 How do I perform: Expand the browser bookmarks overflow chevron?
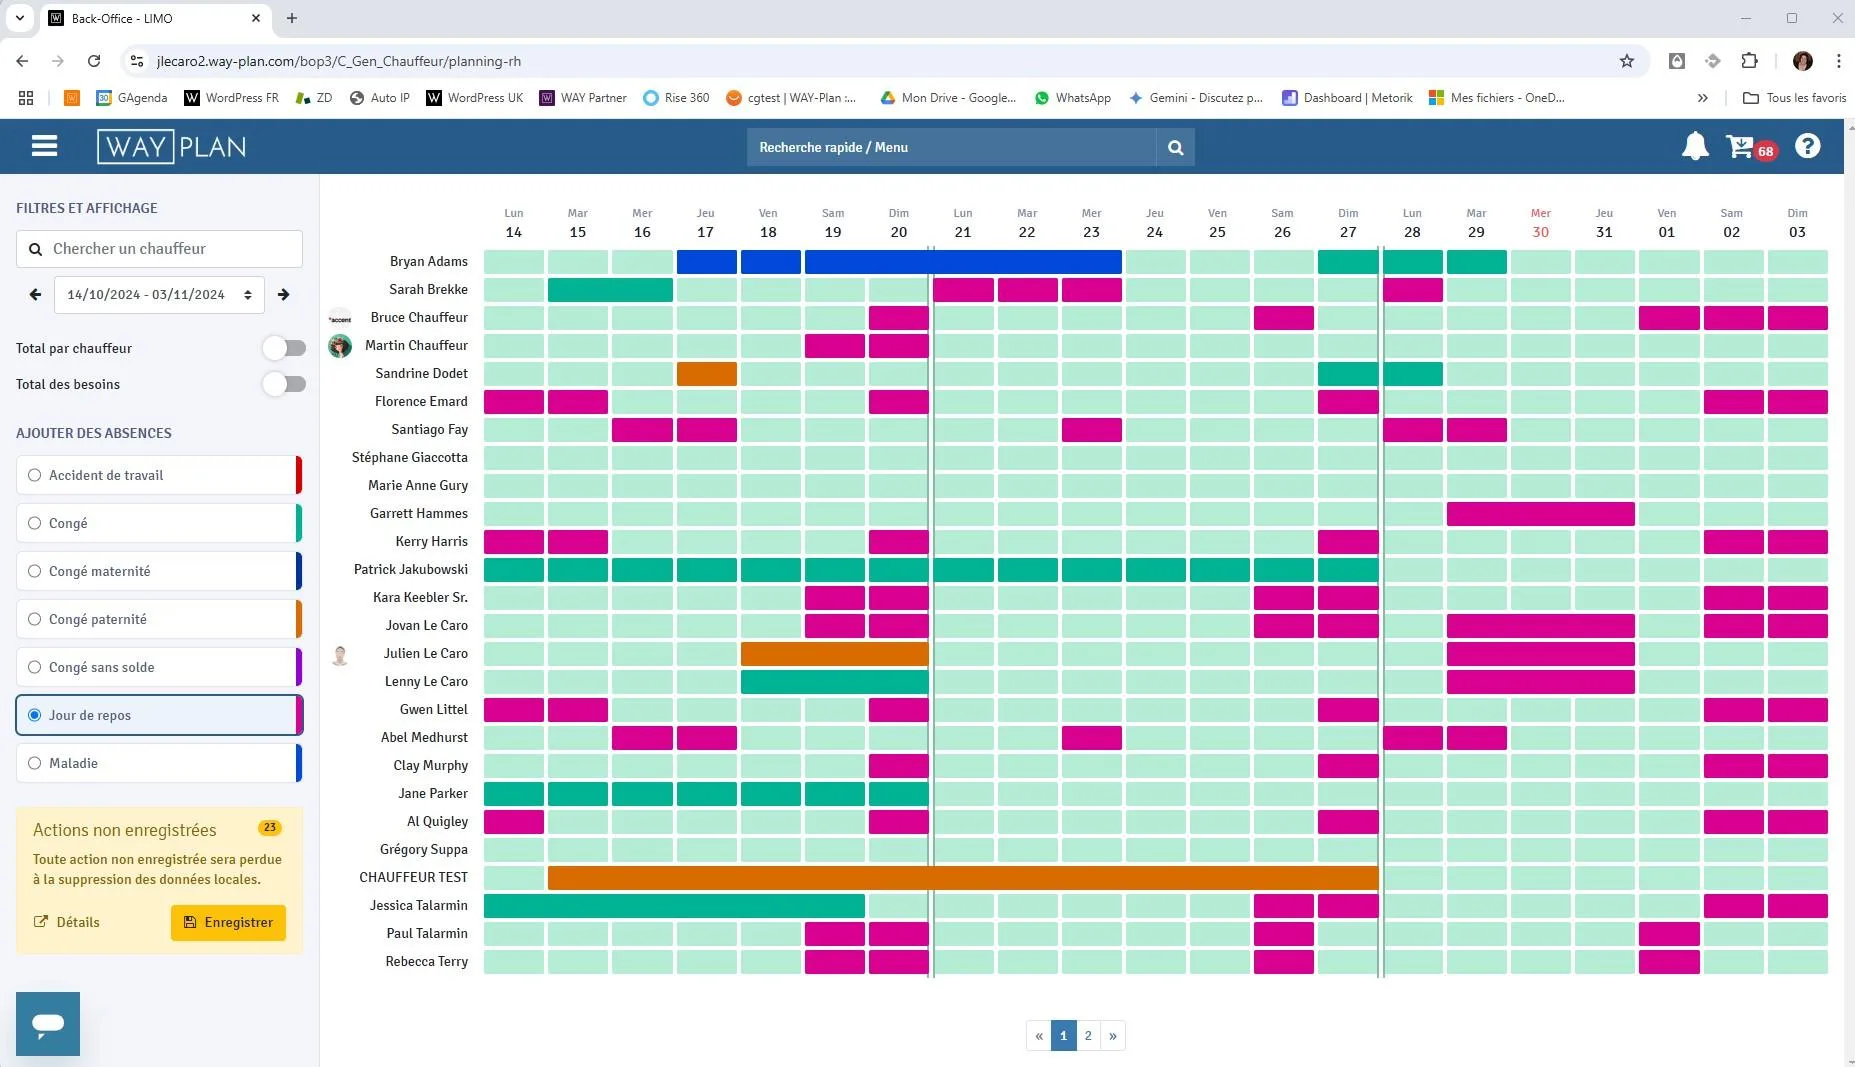coord(1702,98)
